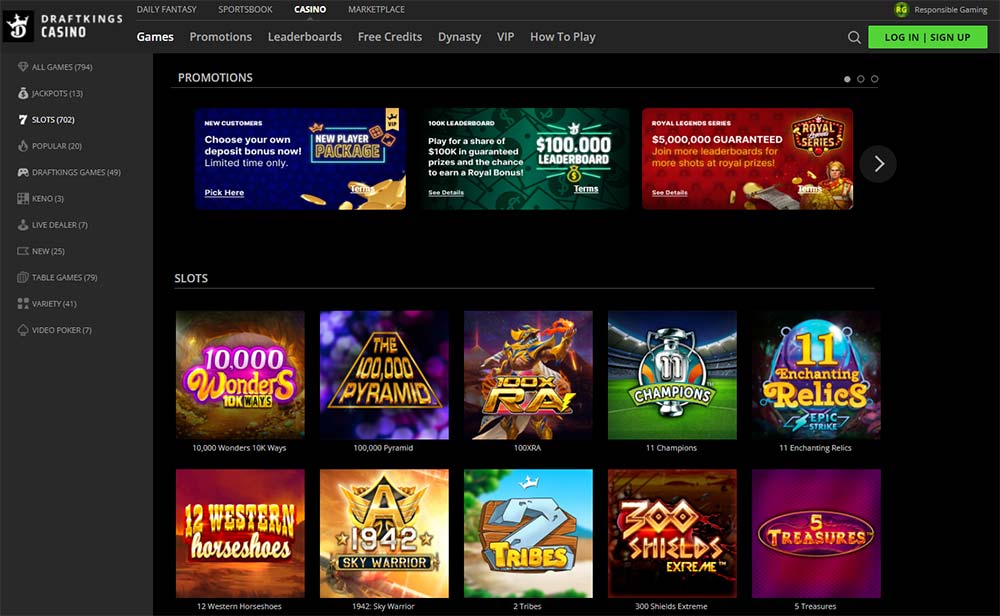Open How To Play page
1000x616 pixels.
[562, 37]
